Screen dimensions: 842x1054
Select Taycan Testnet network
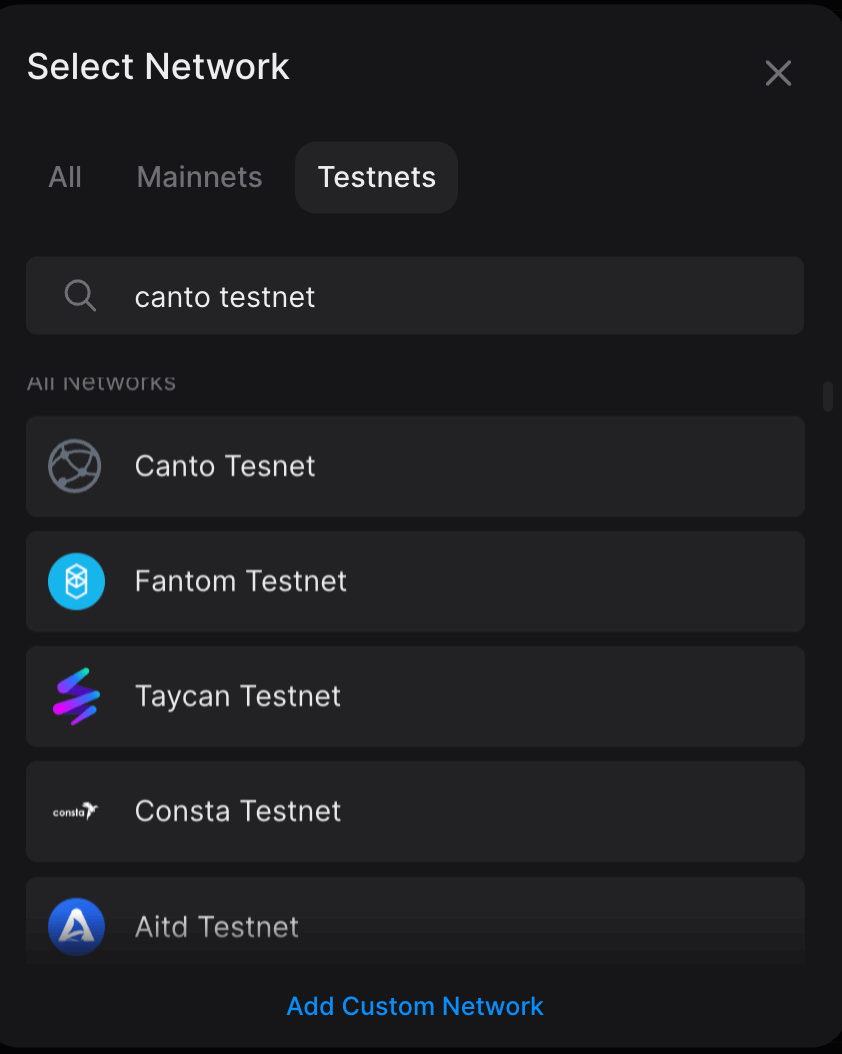pyautogui.click(x=415, y=696)
